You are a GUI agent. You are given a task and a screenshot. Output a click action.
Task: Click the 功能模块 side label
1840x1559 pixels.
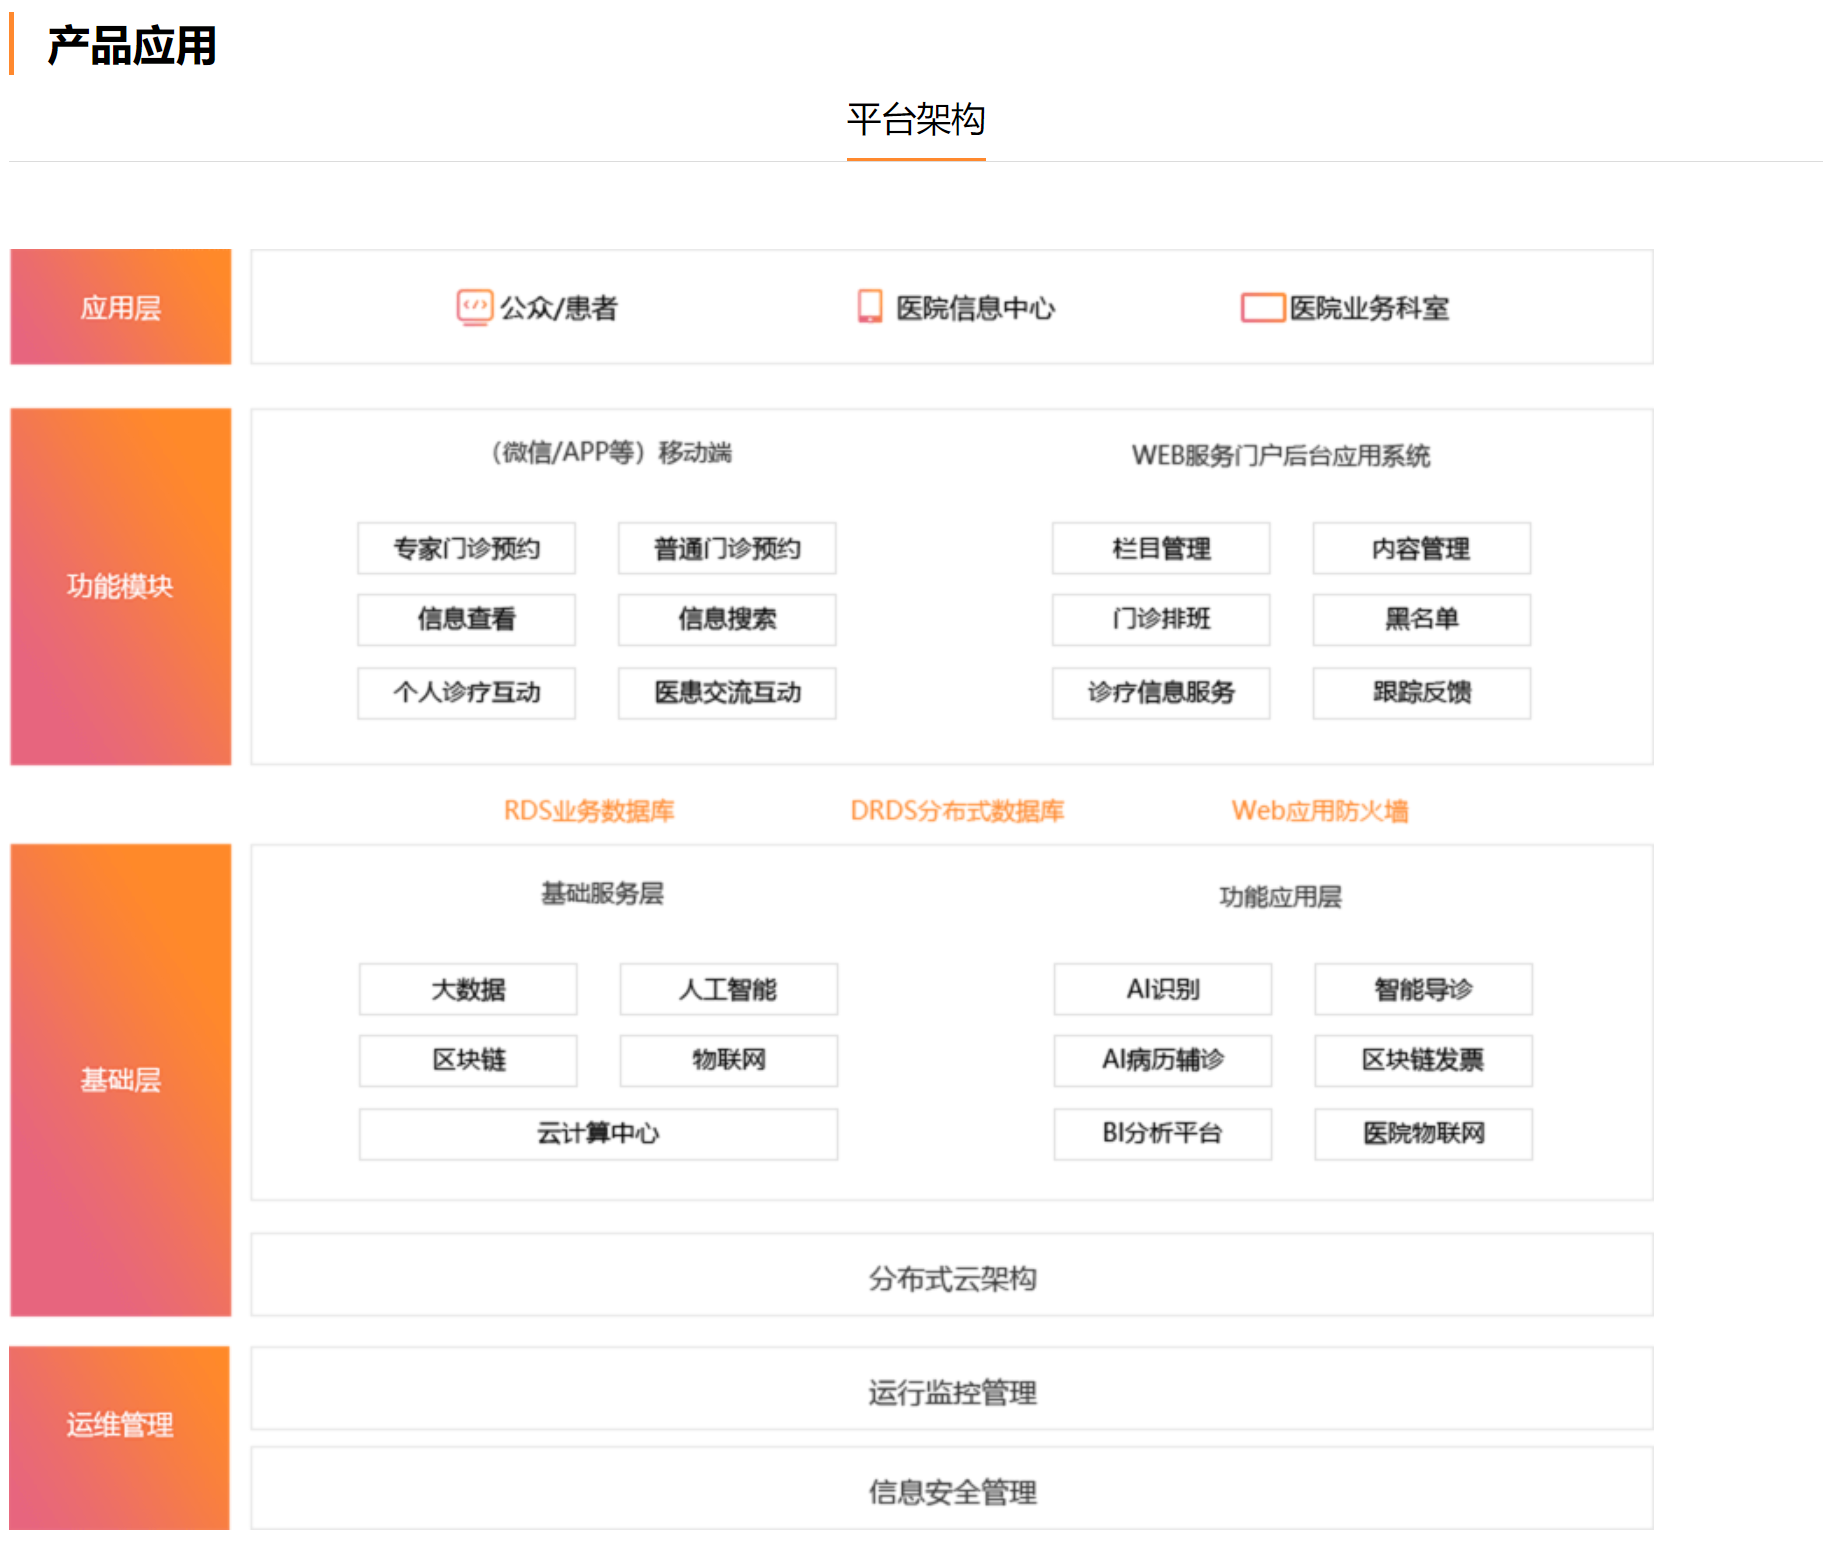(121, 586)
